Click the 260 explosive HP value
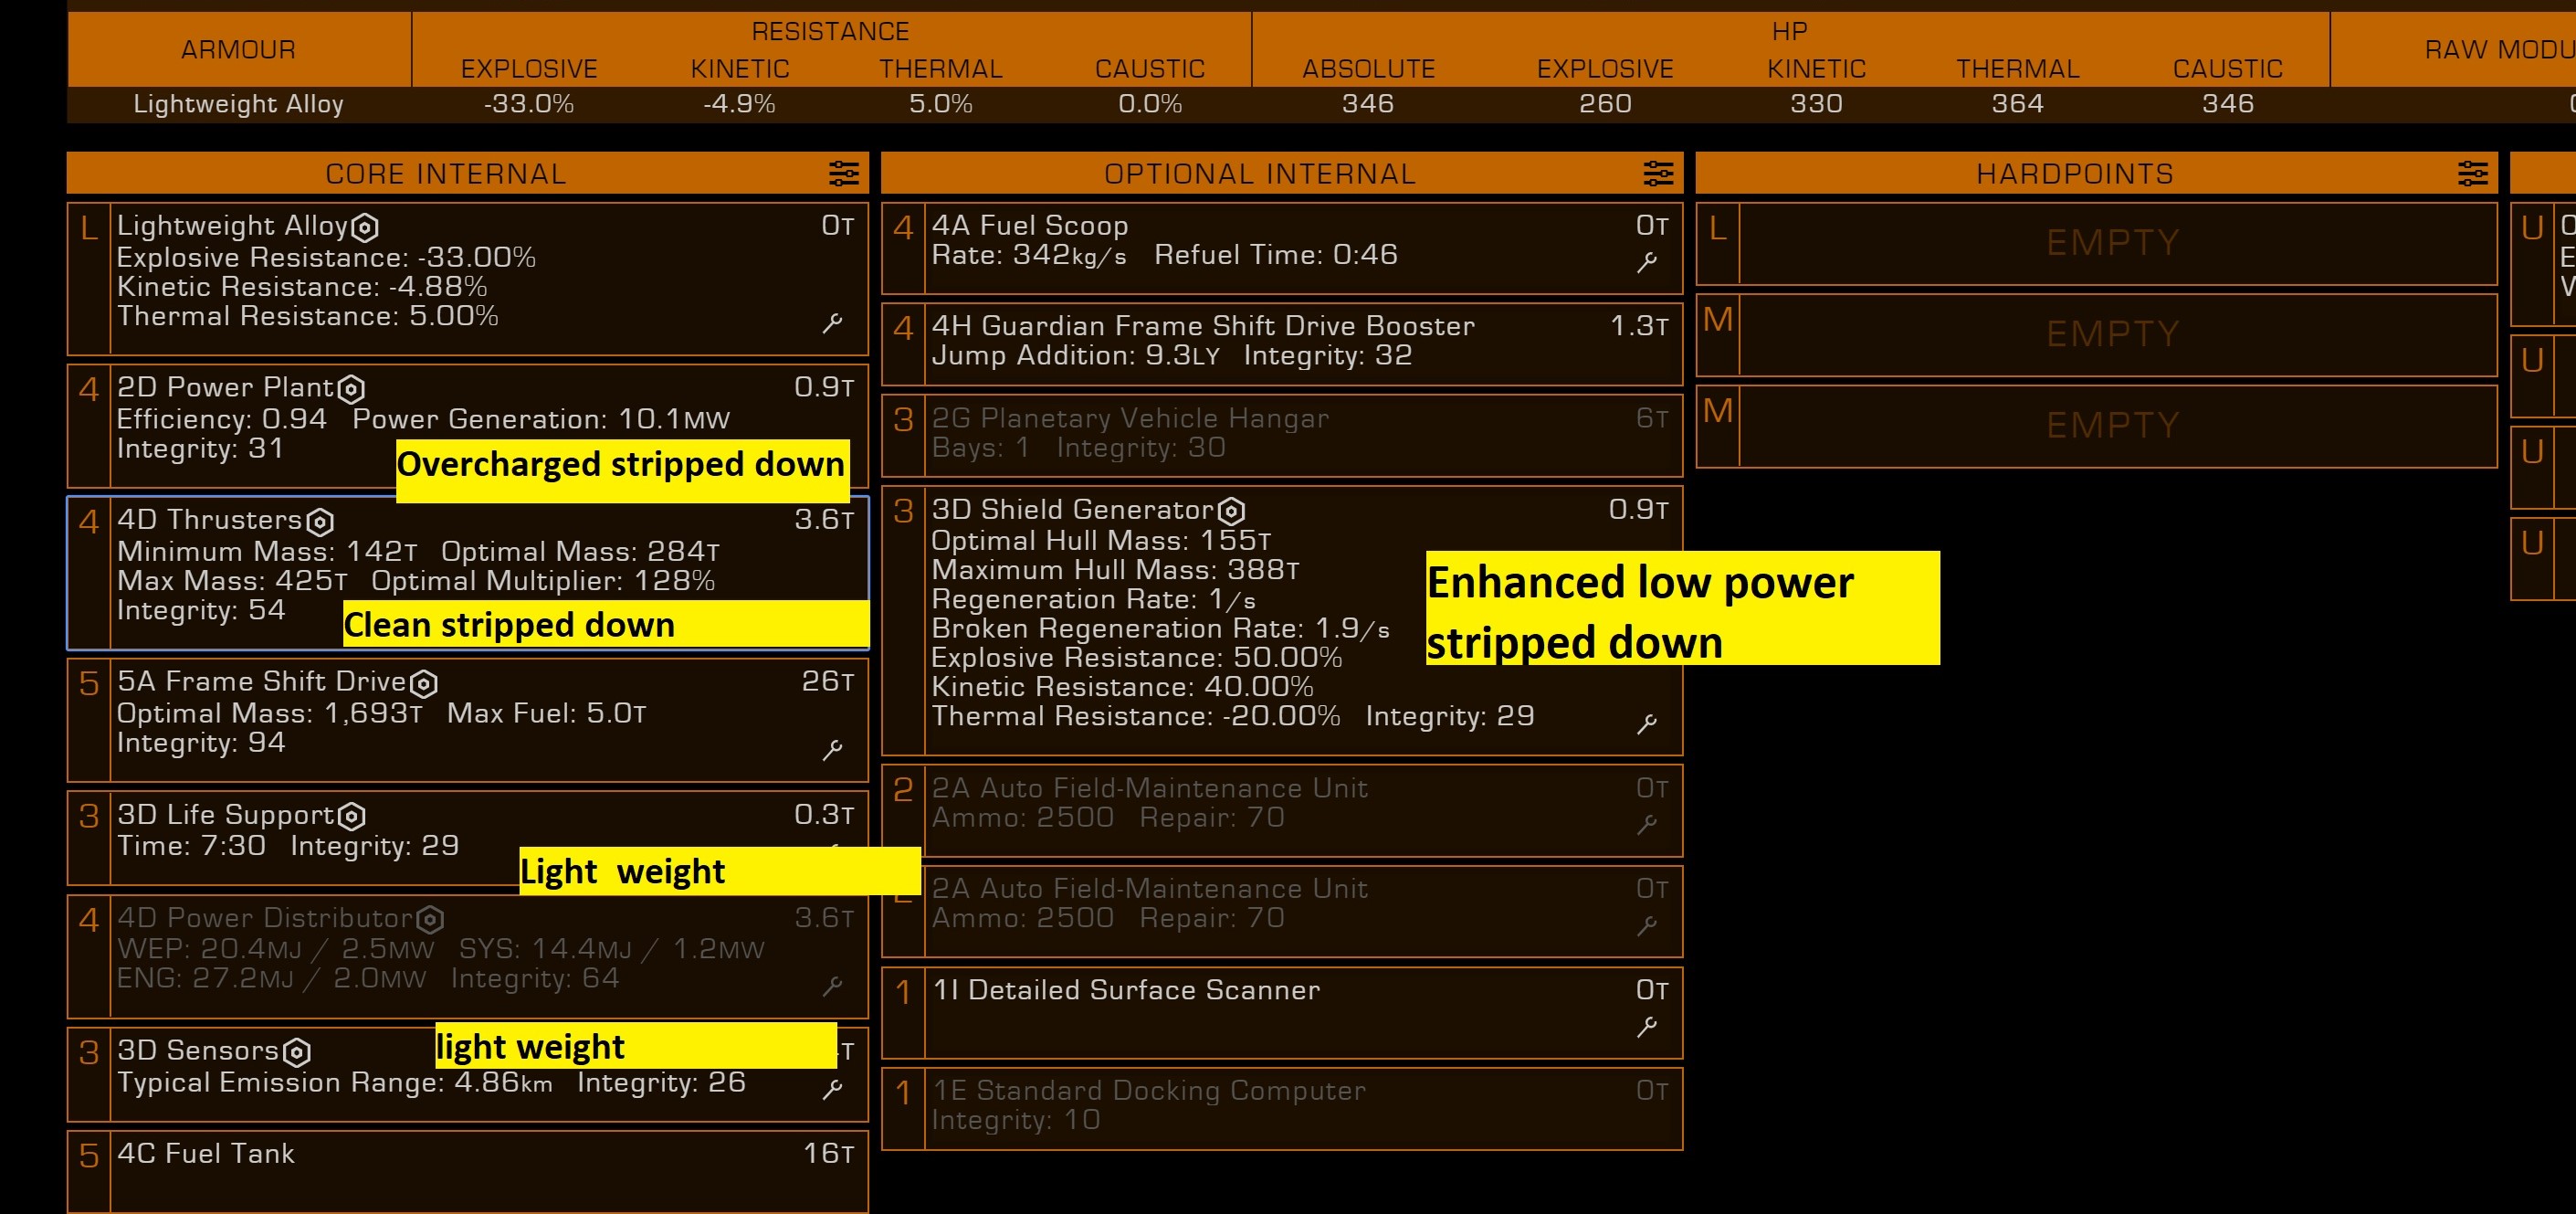 (1605, 104)
